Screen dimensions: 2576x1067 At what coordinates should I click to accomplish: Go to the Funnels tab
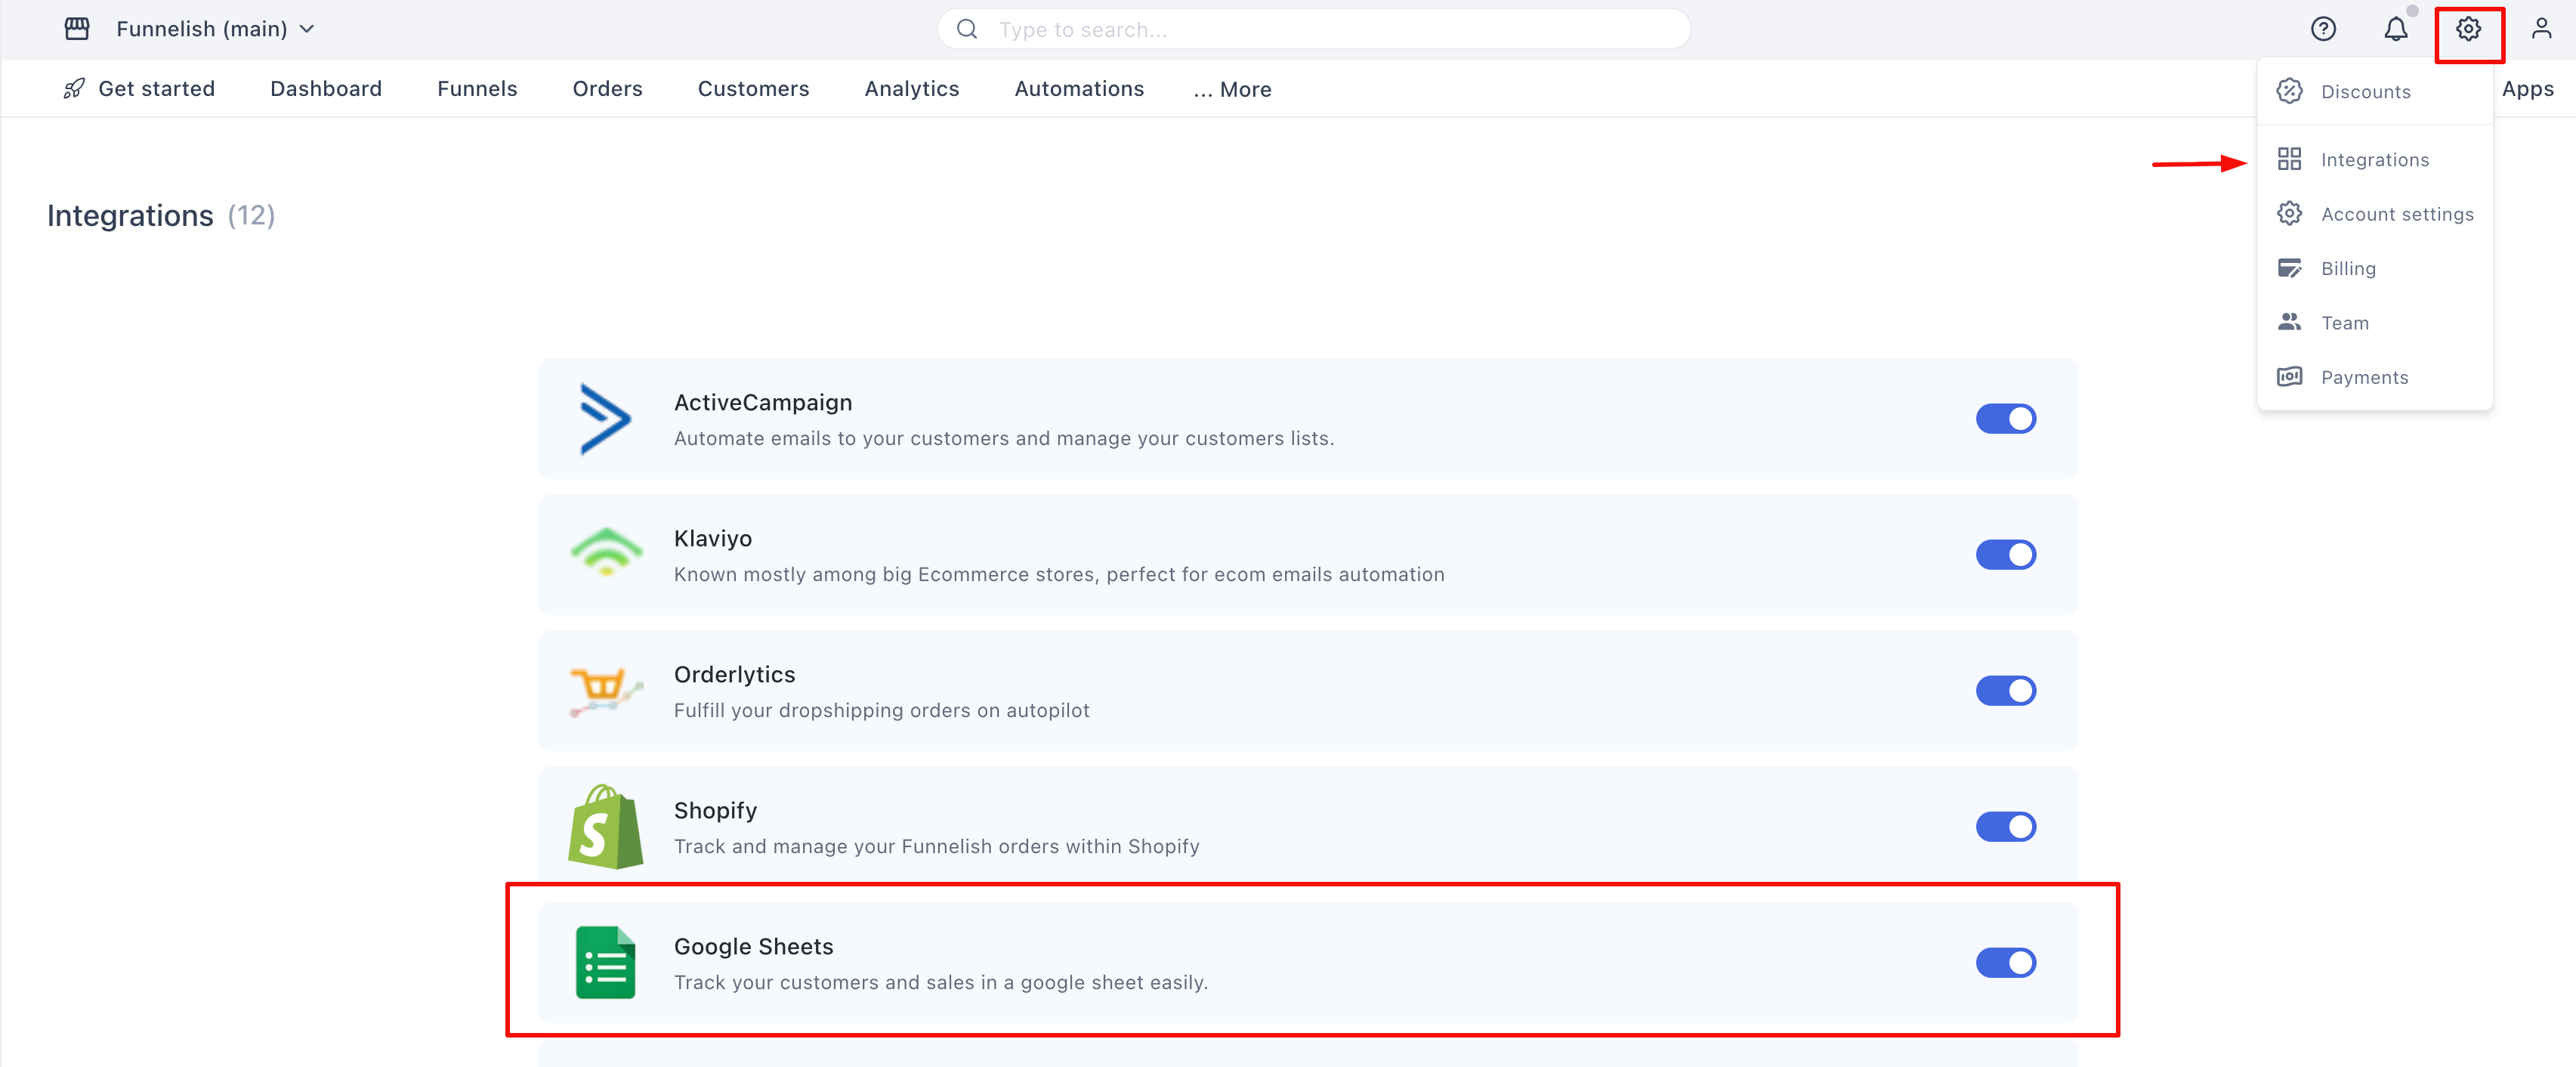click(477, 89)
